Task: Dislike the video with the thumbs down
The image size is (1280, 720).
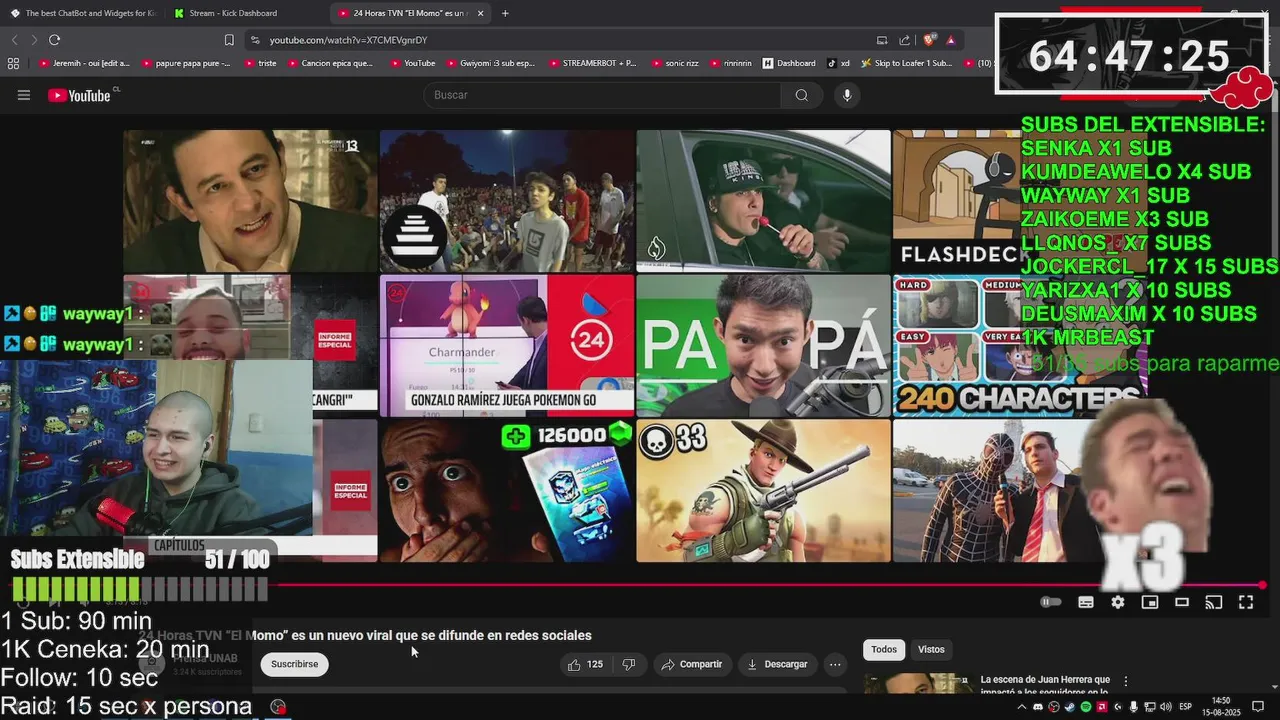Action: point(629,664)
